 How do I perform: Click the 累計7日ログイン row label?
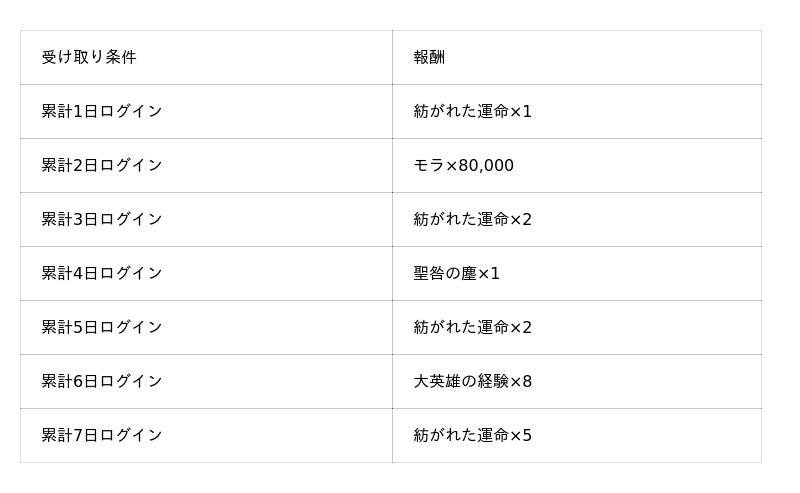pos(102,435)
